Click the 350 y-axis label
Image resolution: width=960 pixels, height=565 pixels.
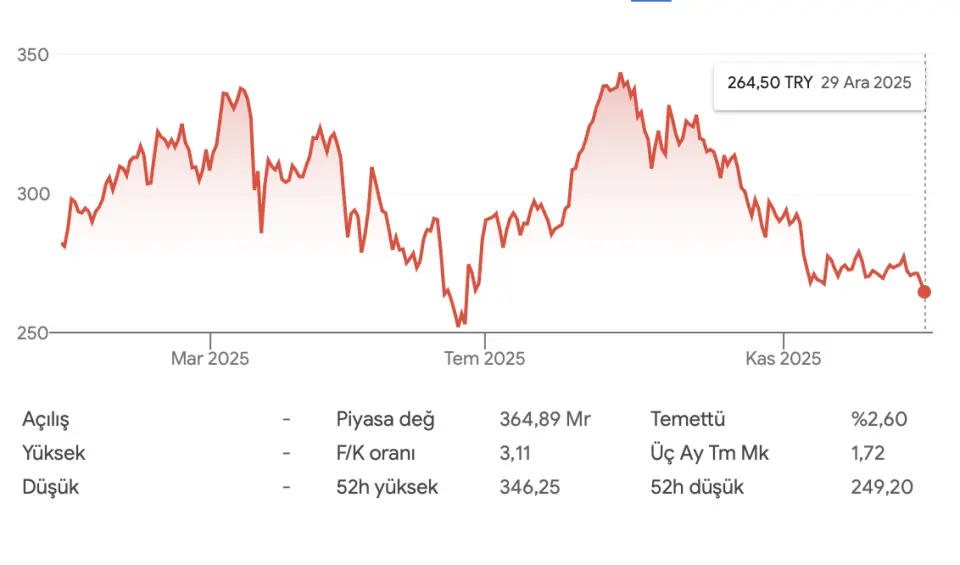(33, 55)
